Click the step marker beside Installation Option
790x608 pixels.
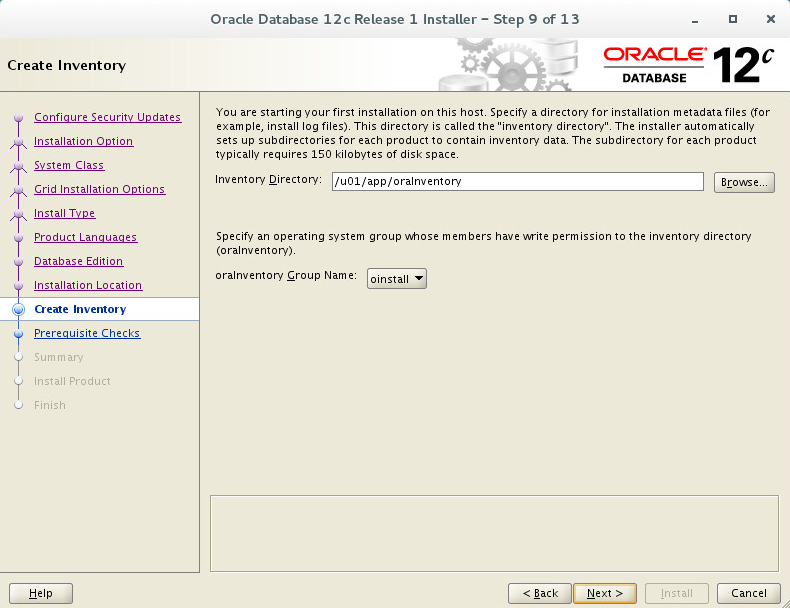click(19, 142)
